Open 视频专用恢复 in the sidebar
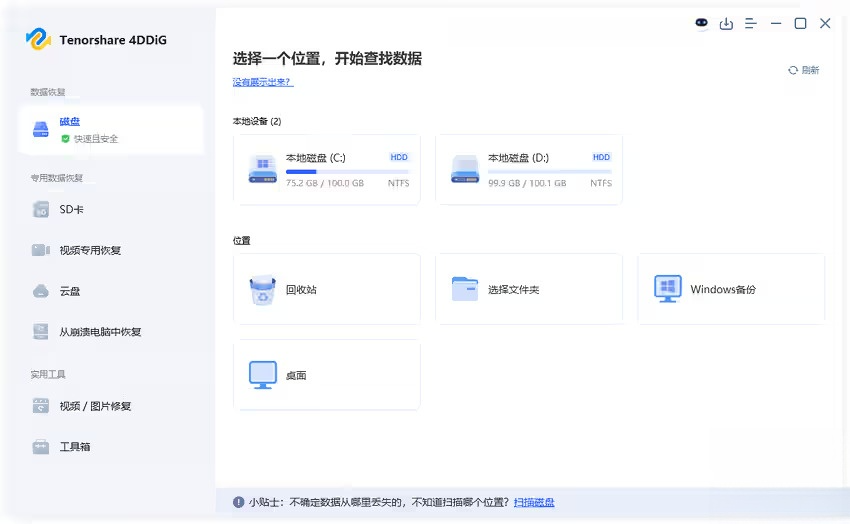Screen dimensions: 850x524 [111, 250]
